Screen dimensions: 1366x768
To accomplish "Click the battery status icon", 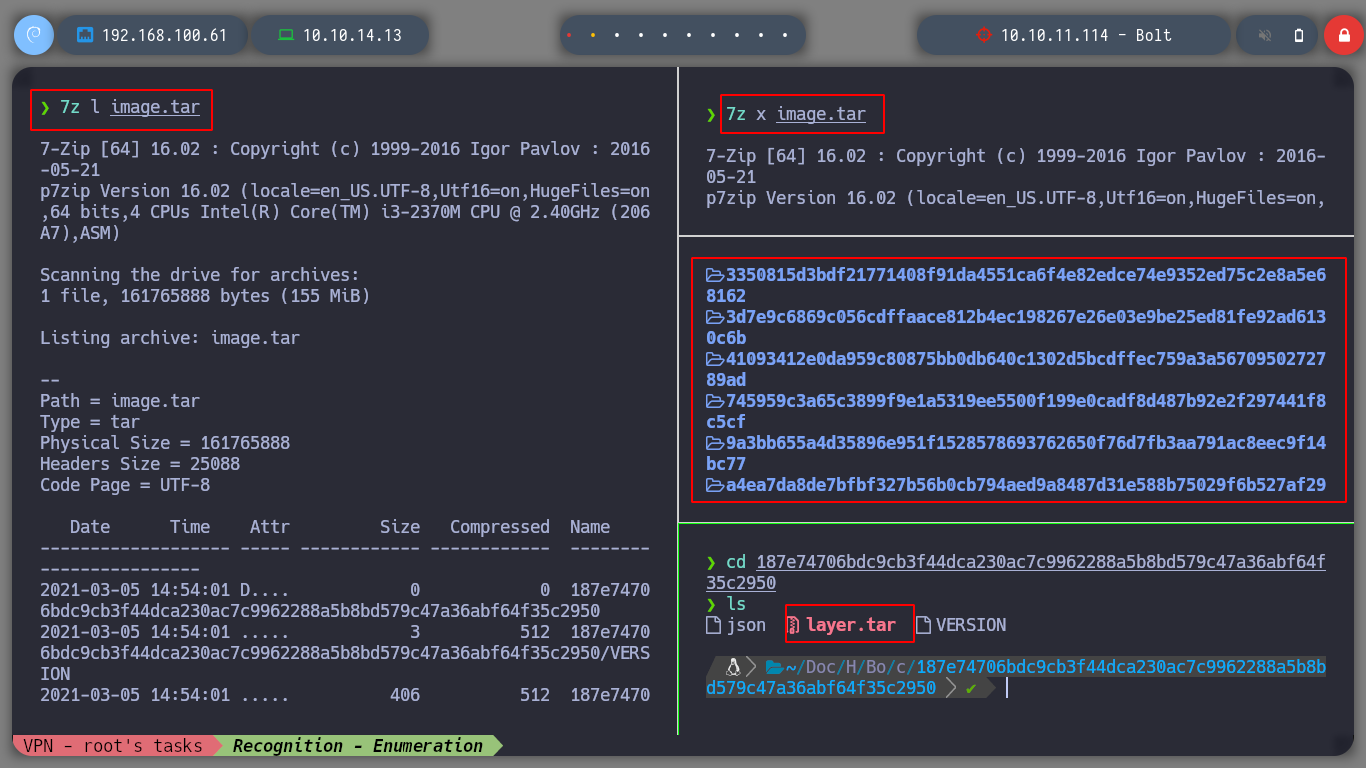I will coord(1299,35).
